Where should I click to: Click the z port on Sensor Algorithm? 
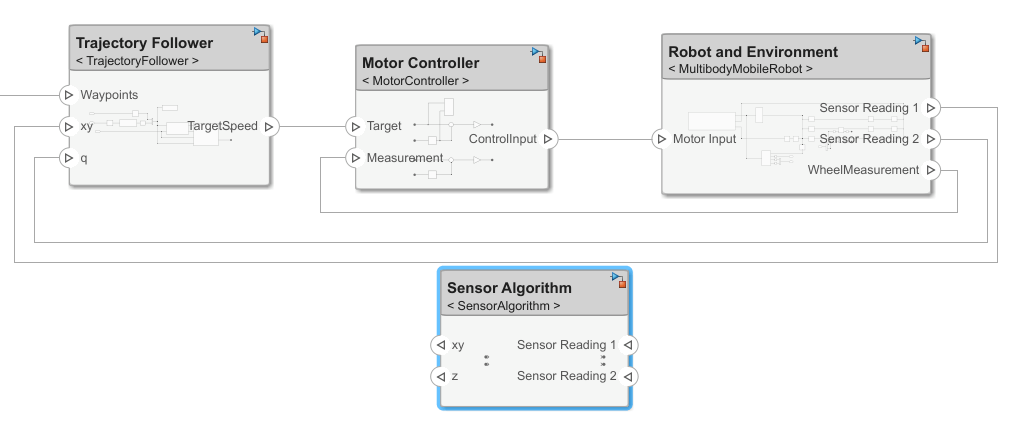(x=439, y=377)
